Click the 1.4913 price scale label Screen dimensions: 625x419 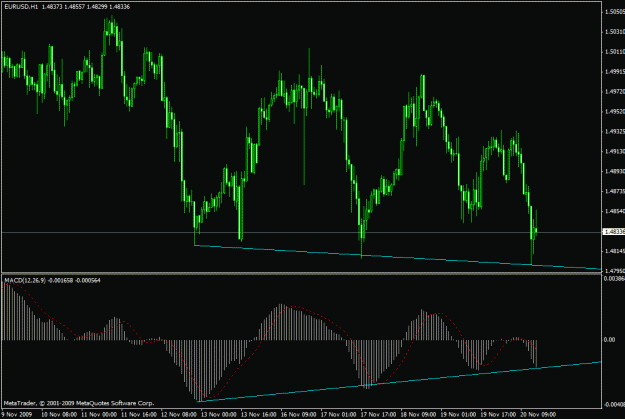[615, 151]
